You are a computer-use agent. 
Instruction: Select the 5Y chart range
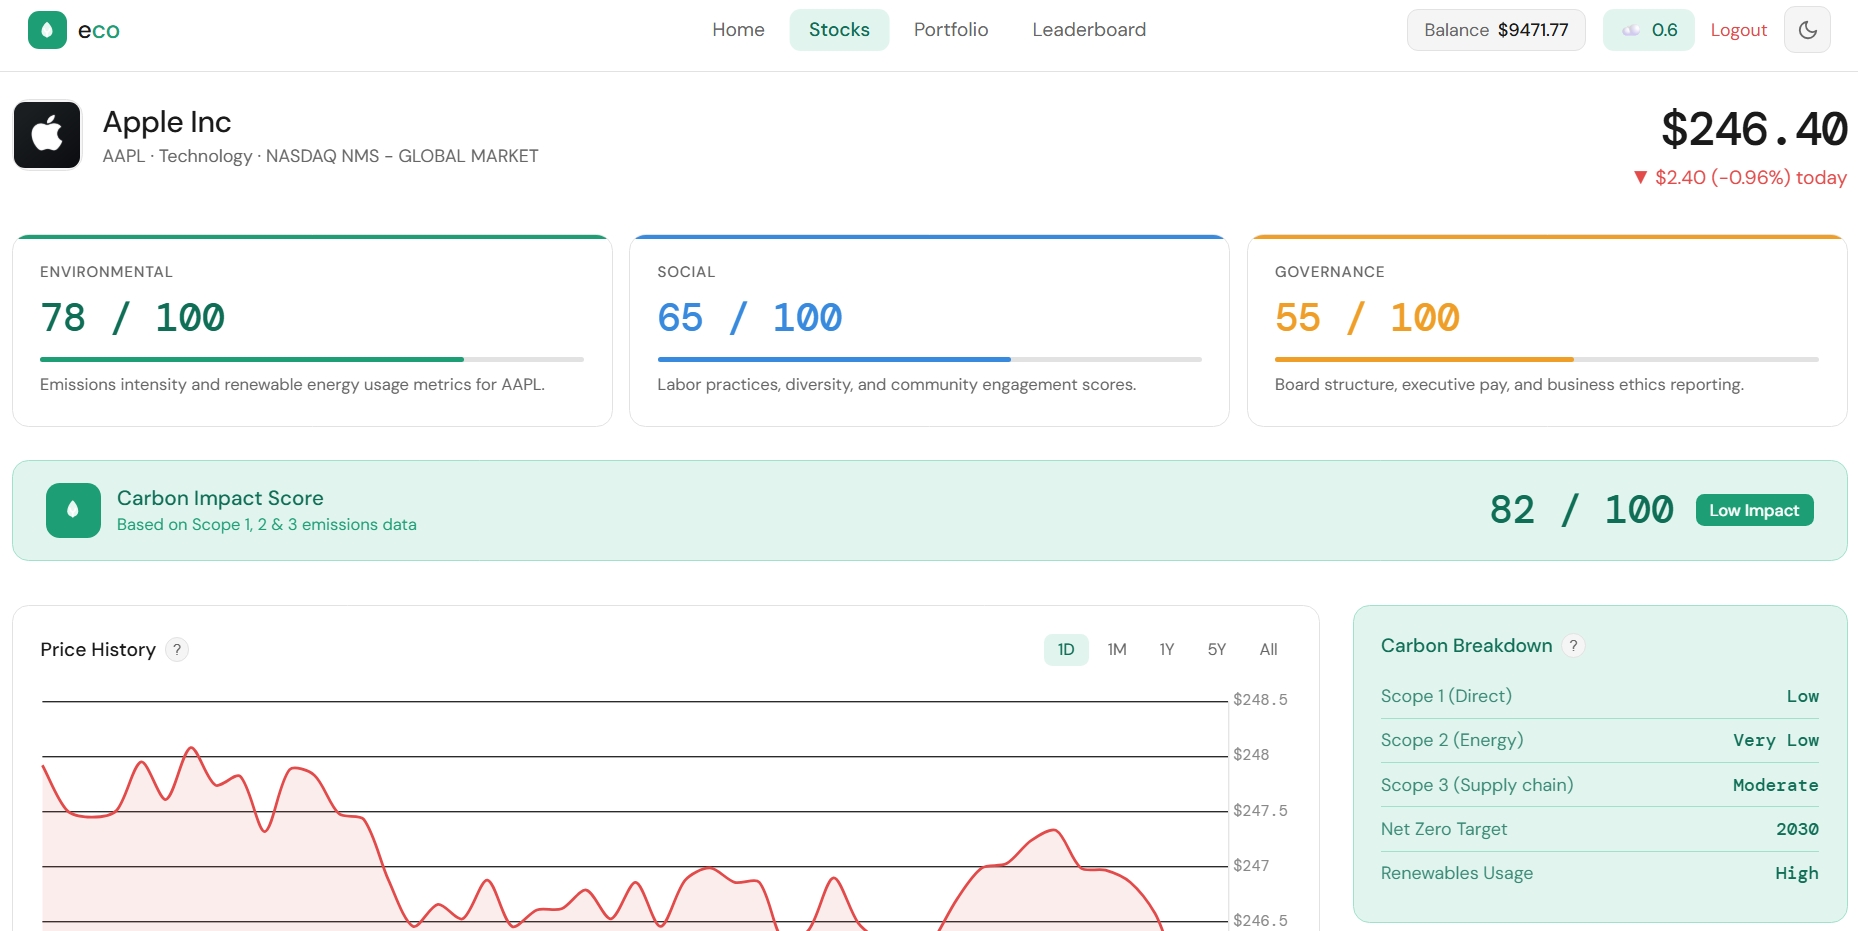pos(1217,650)
